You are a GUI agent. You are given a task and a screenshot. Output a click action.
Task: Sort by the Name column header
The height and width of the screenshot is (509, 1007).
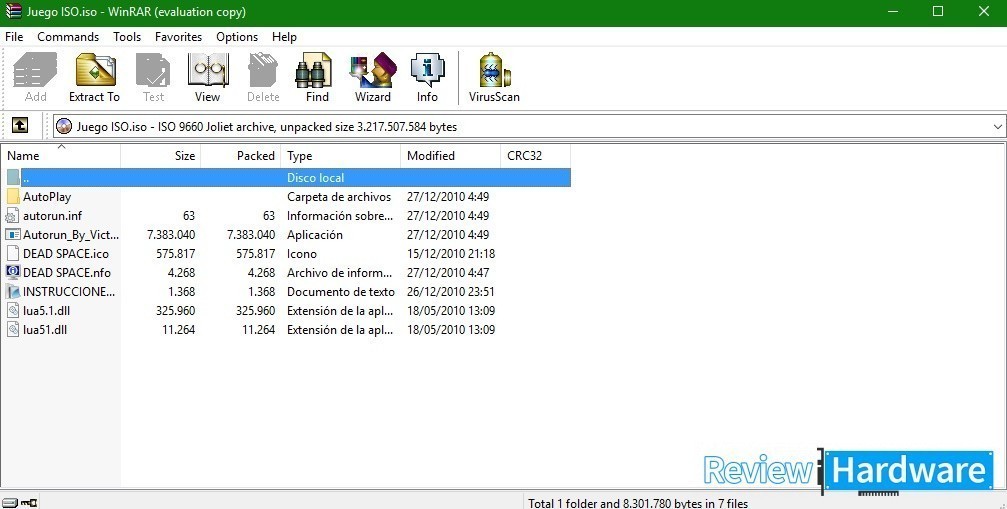click(x=61, y=155)
